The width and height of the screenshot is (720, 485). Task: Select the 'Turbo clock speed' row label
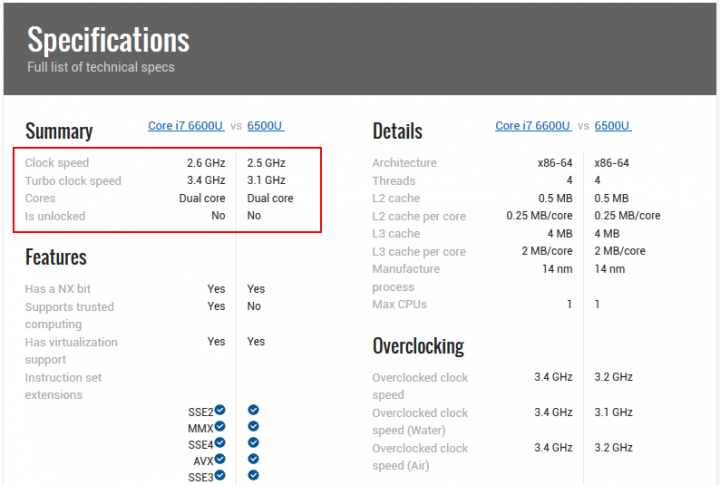pyautogui.click(x=73, y=181)
